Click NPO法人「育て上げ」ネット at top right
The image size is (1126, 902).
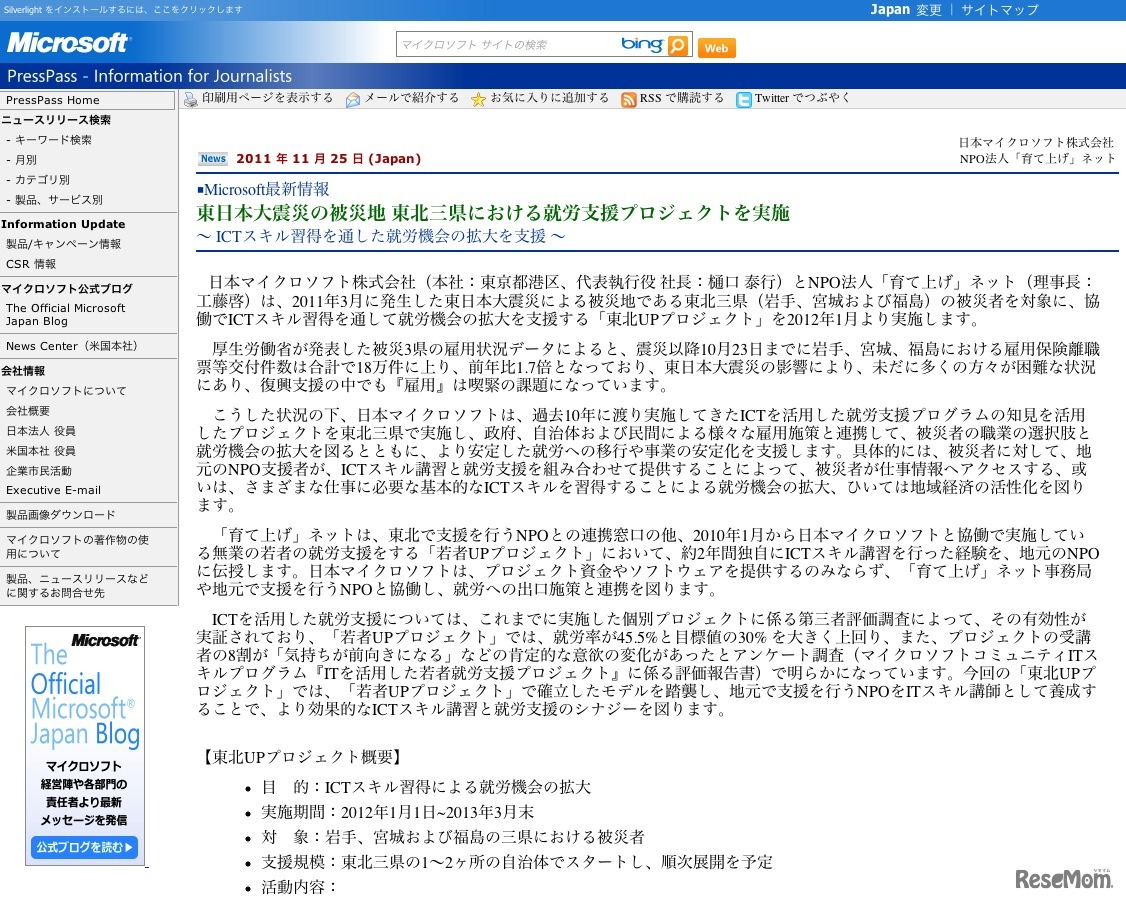click(1038, 159)
